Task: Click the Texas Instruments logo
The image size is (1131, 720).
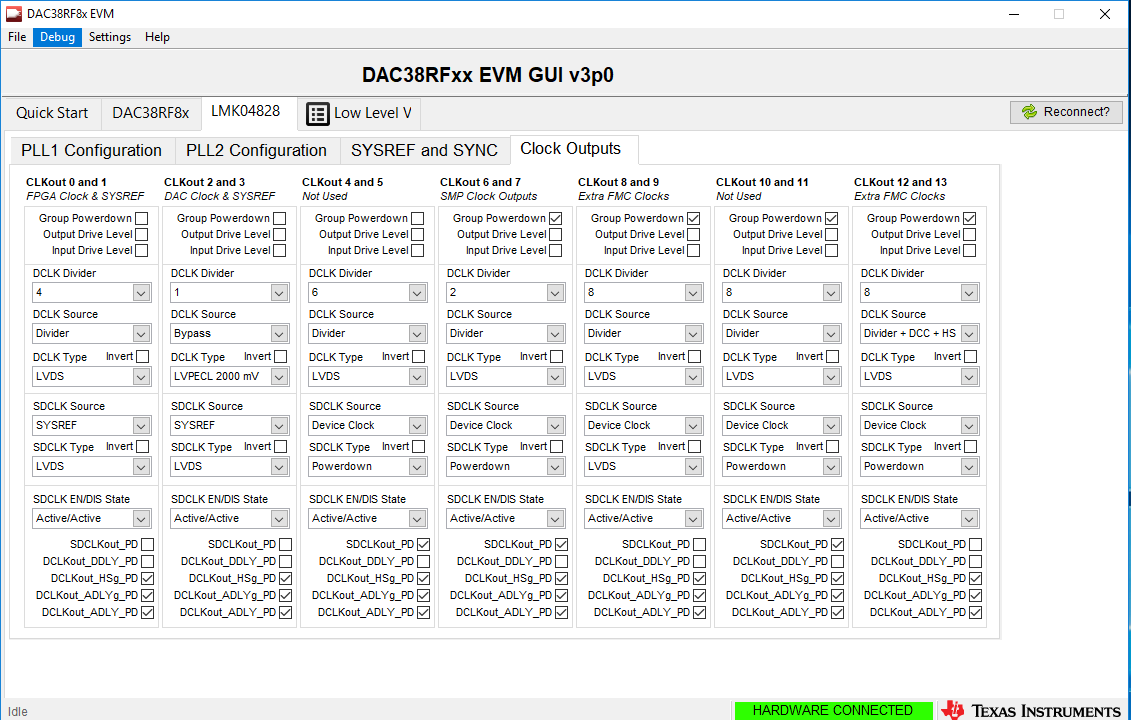Action: (x=1032, y=711)
